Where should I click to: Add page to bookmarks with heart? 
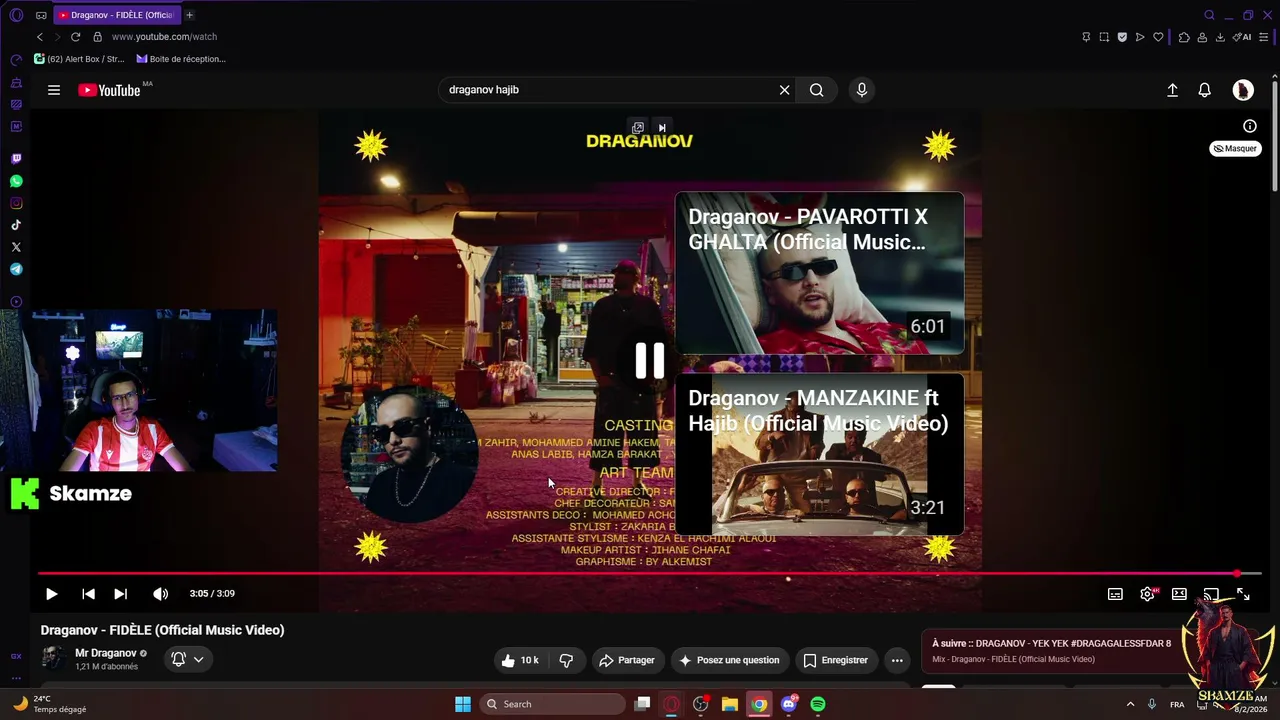click(1158, 37)
